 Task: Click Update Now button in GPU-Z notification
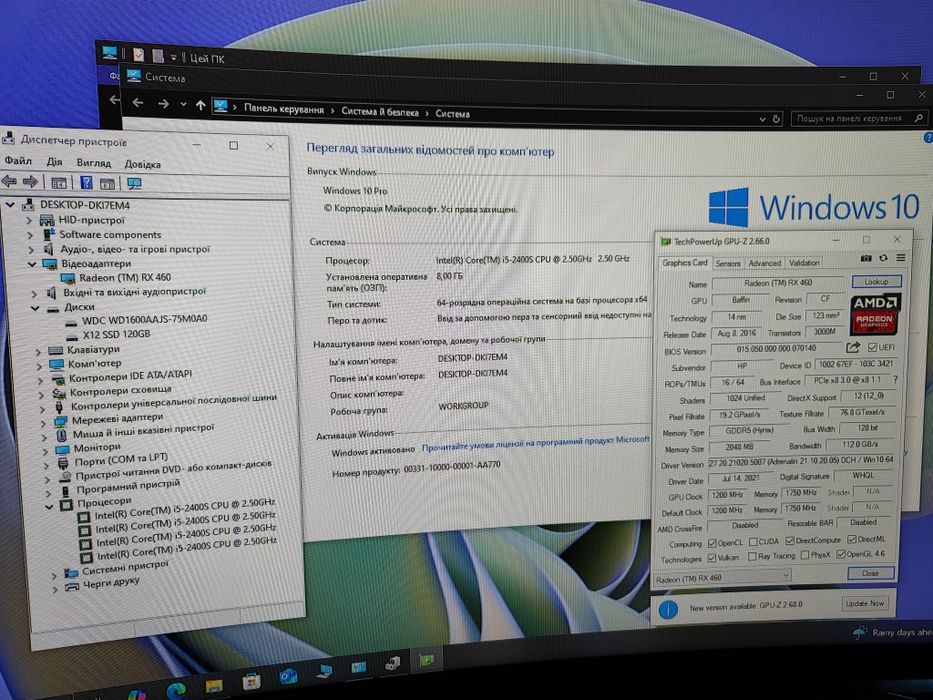tap(865, 603)
